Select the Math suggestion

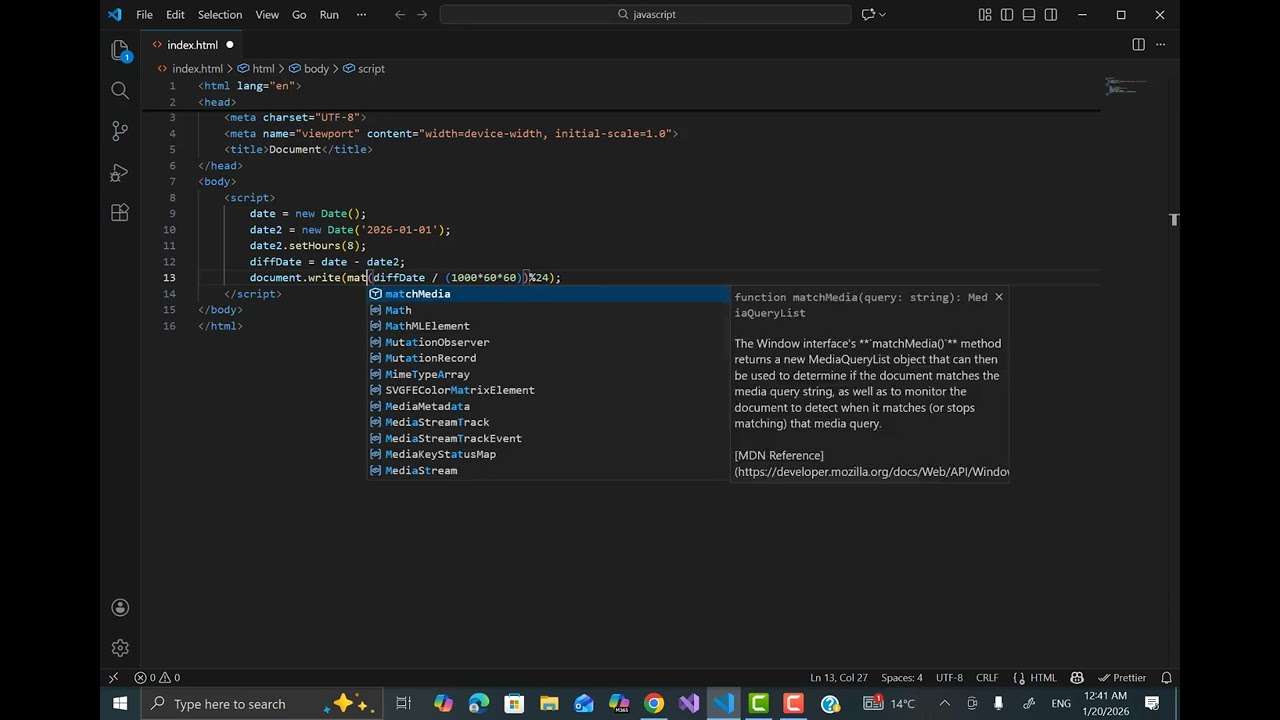point(548,310)
